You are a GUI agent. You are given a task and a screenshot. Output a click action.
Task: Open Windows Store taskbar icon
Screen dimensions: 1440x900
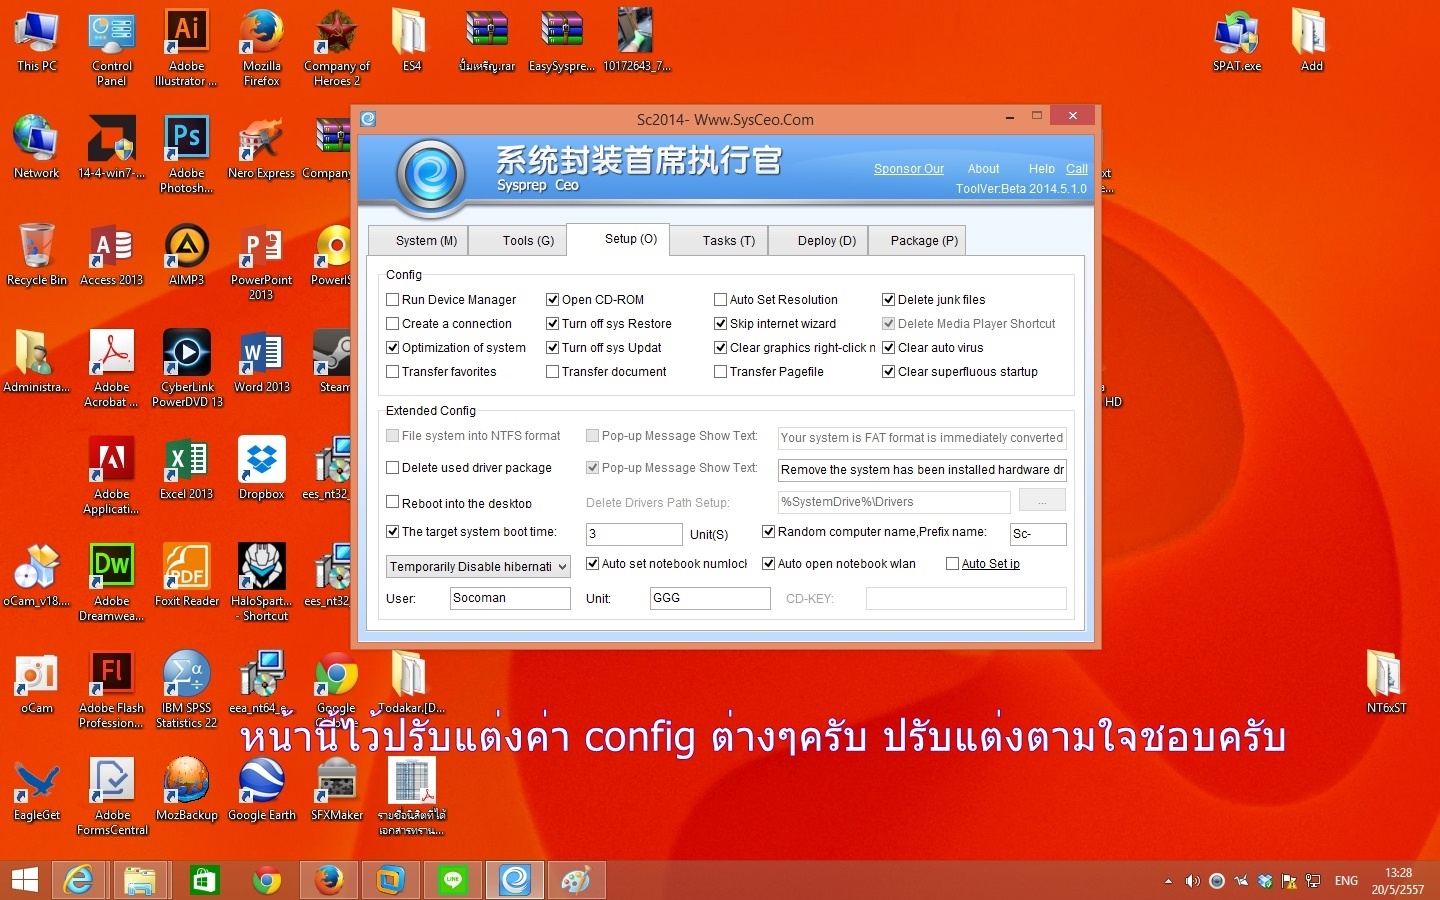pyautogui.click(x=203, y=880)
